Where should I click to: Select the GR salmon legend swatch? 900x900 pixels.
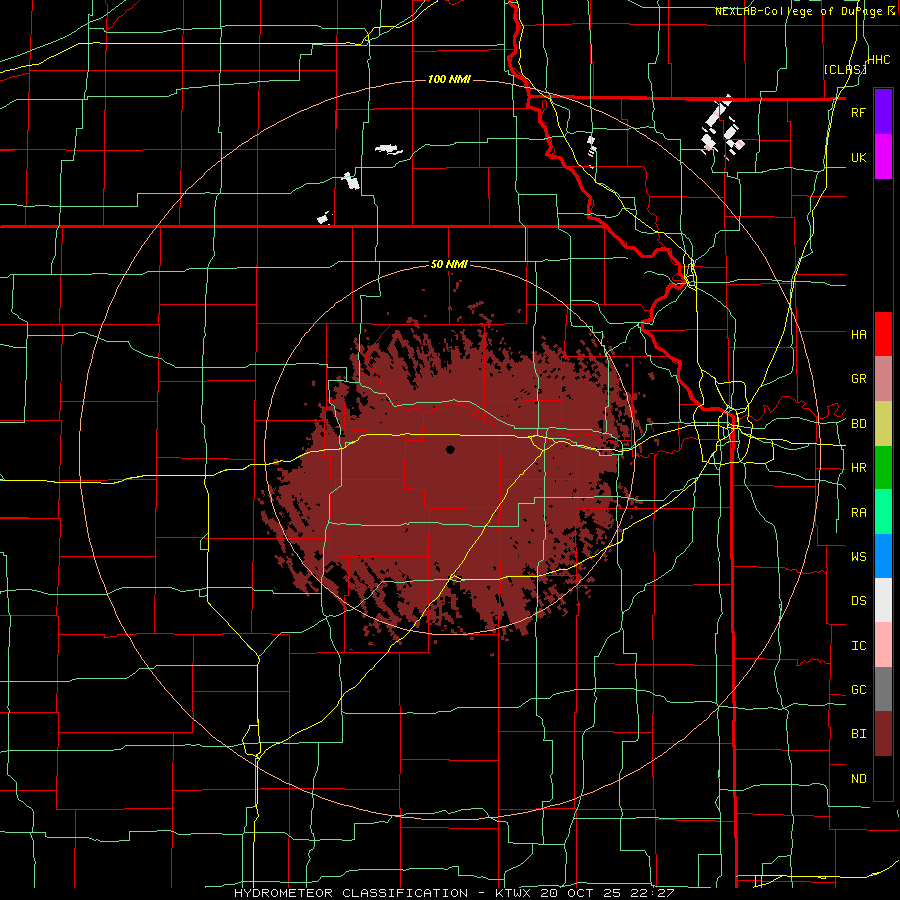[883, 379]
